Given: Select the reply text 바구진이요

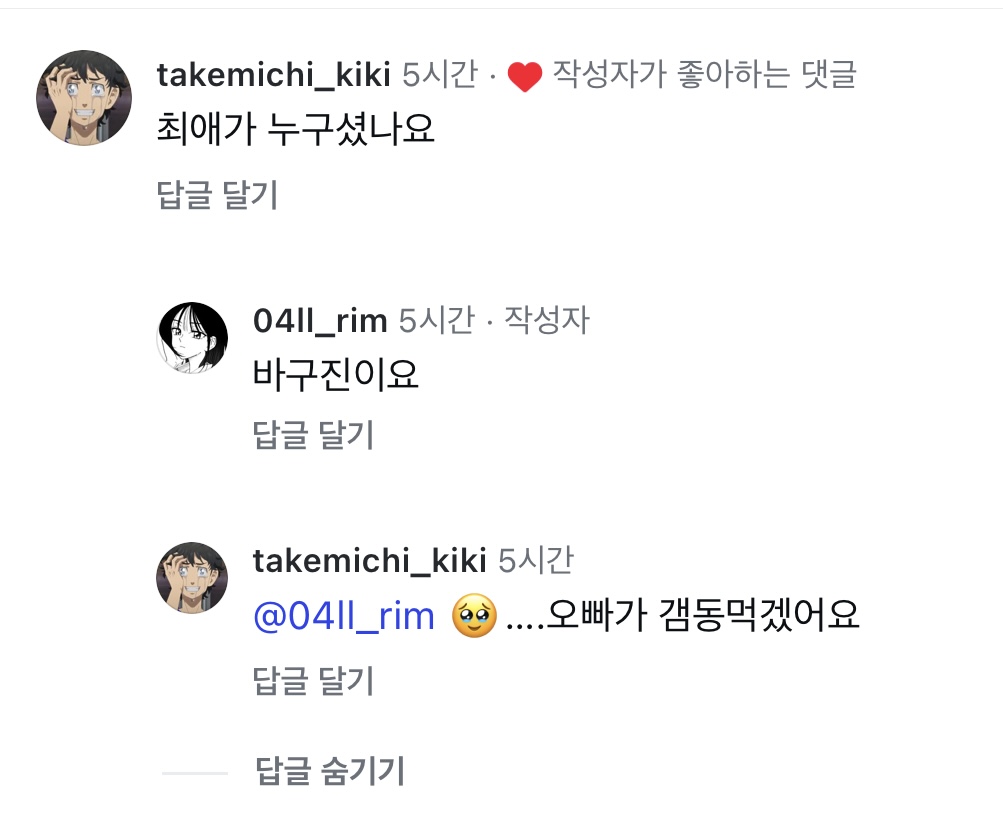Looking at the screenshot, I should click(x=336, y=375).
